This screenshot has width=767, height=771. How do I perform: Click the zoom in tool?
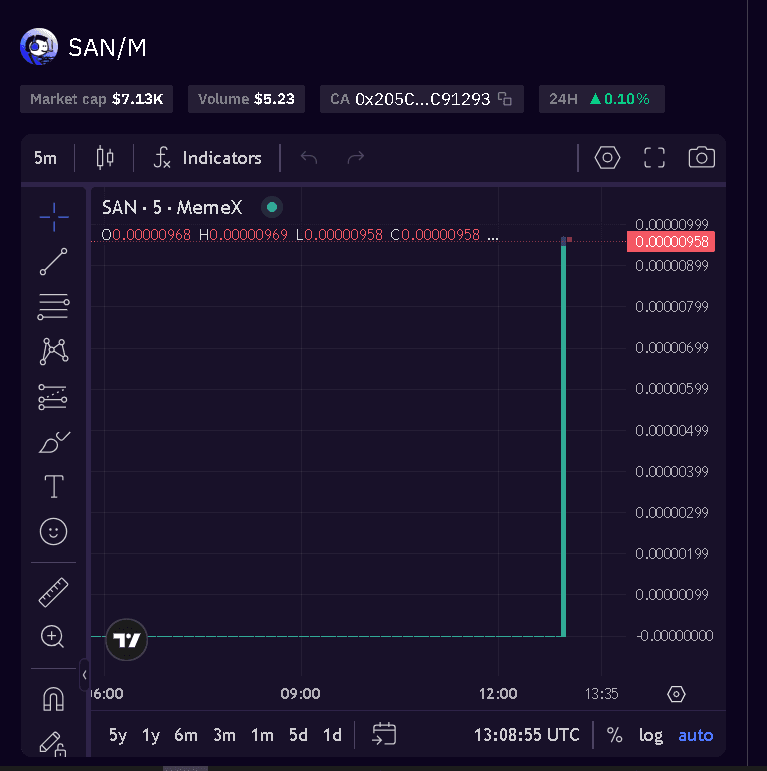pos(53,637)
